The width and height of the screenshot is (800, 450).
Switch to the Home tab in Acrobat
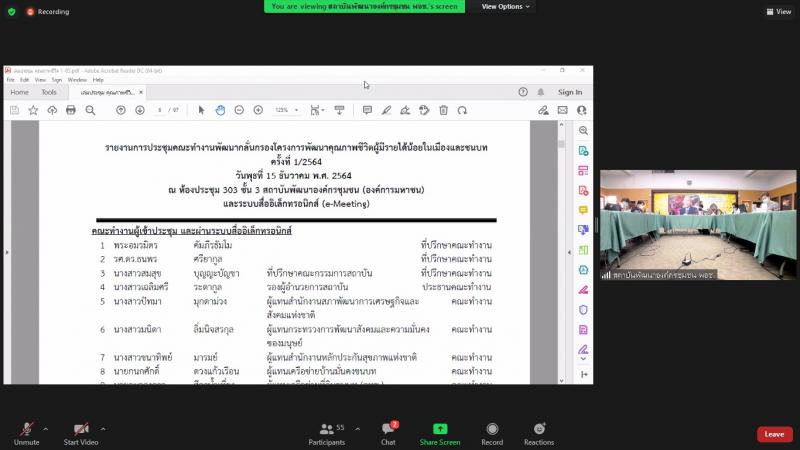[x=19, y=92]
